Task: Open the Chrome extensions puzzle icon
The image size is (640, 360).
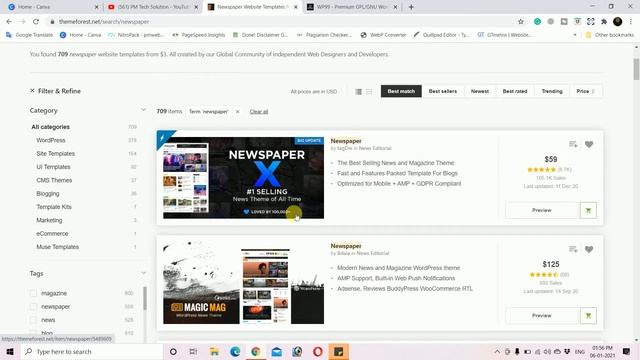Action: (x=604, y=22)
